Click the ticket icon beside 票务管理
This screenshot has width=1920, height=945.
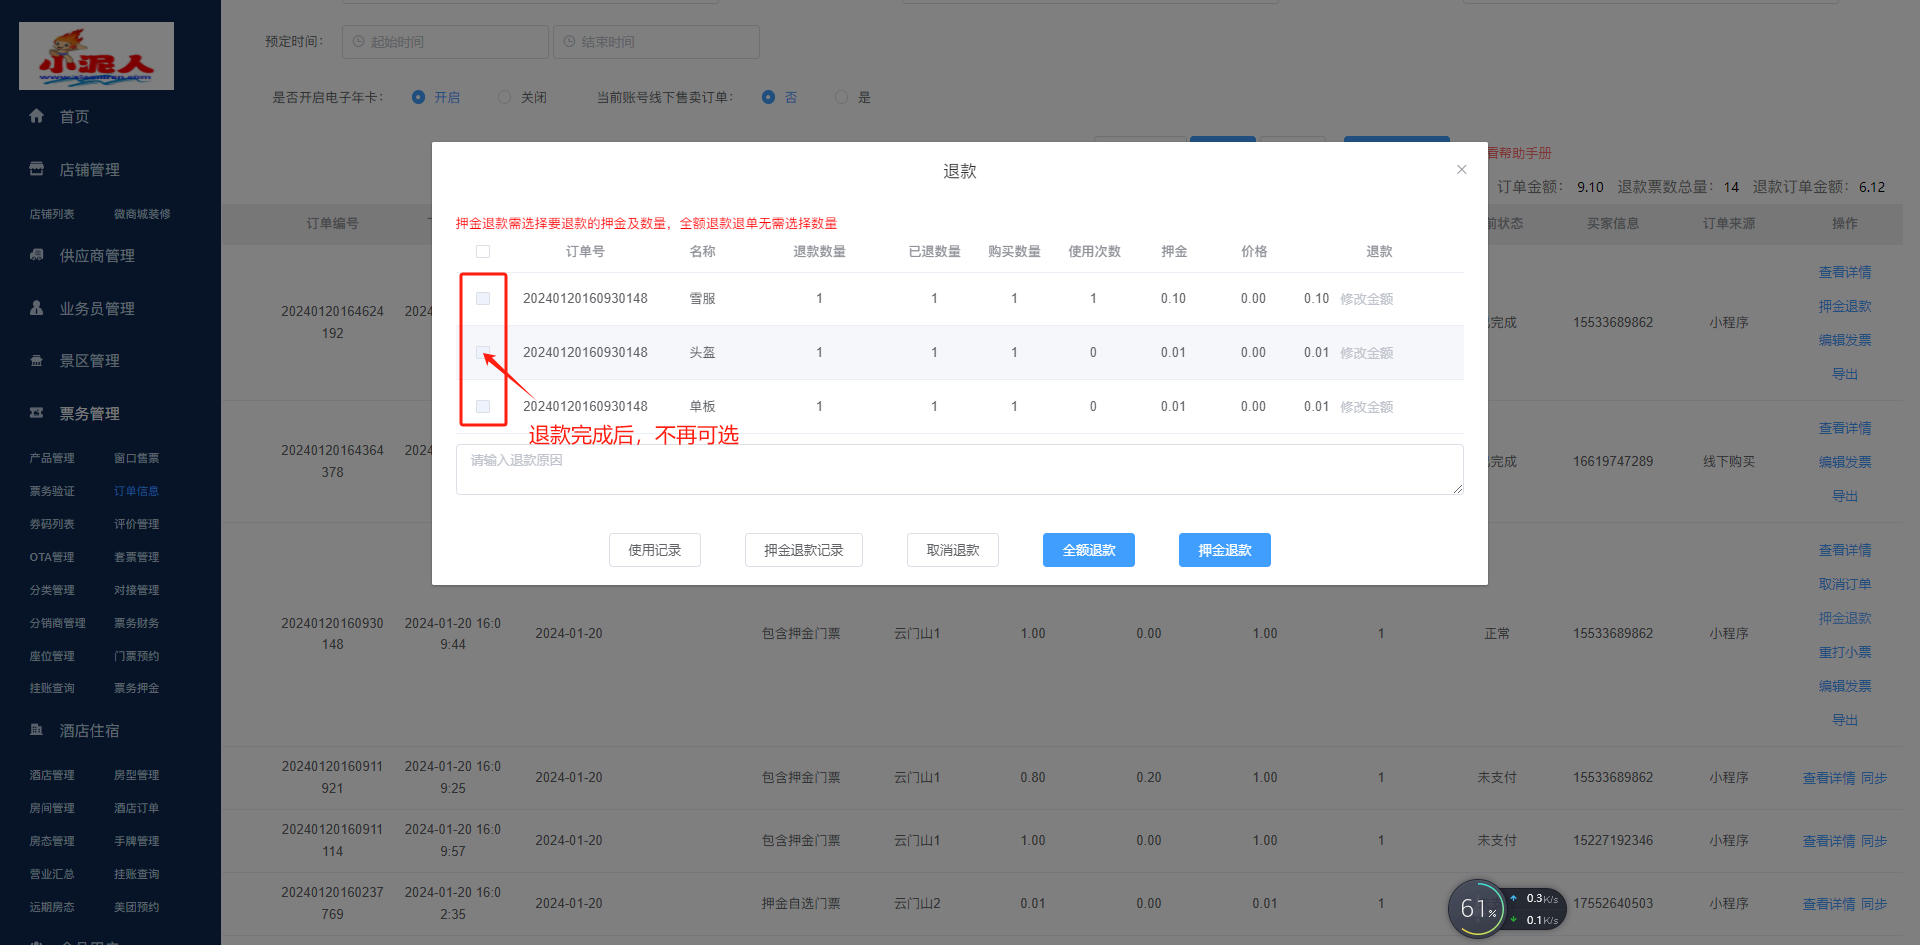point(37,413)
